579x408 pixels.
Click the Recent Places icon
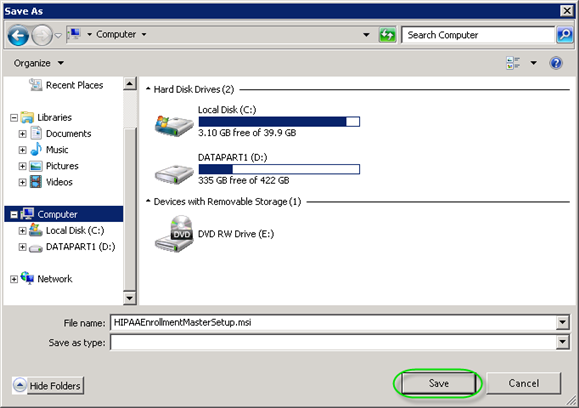click(x=35, y=85)
